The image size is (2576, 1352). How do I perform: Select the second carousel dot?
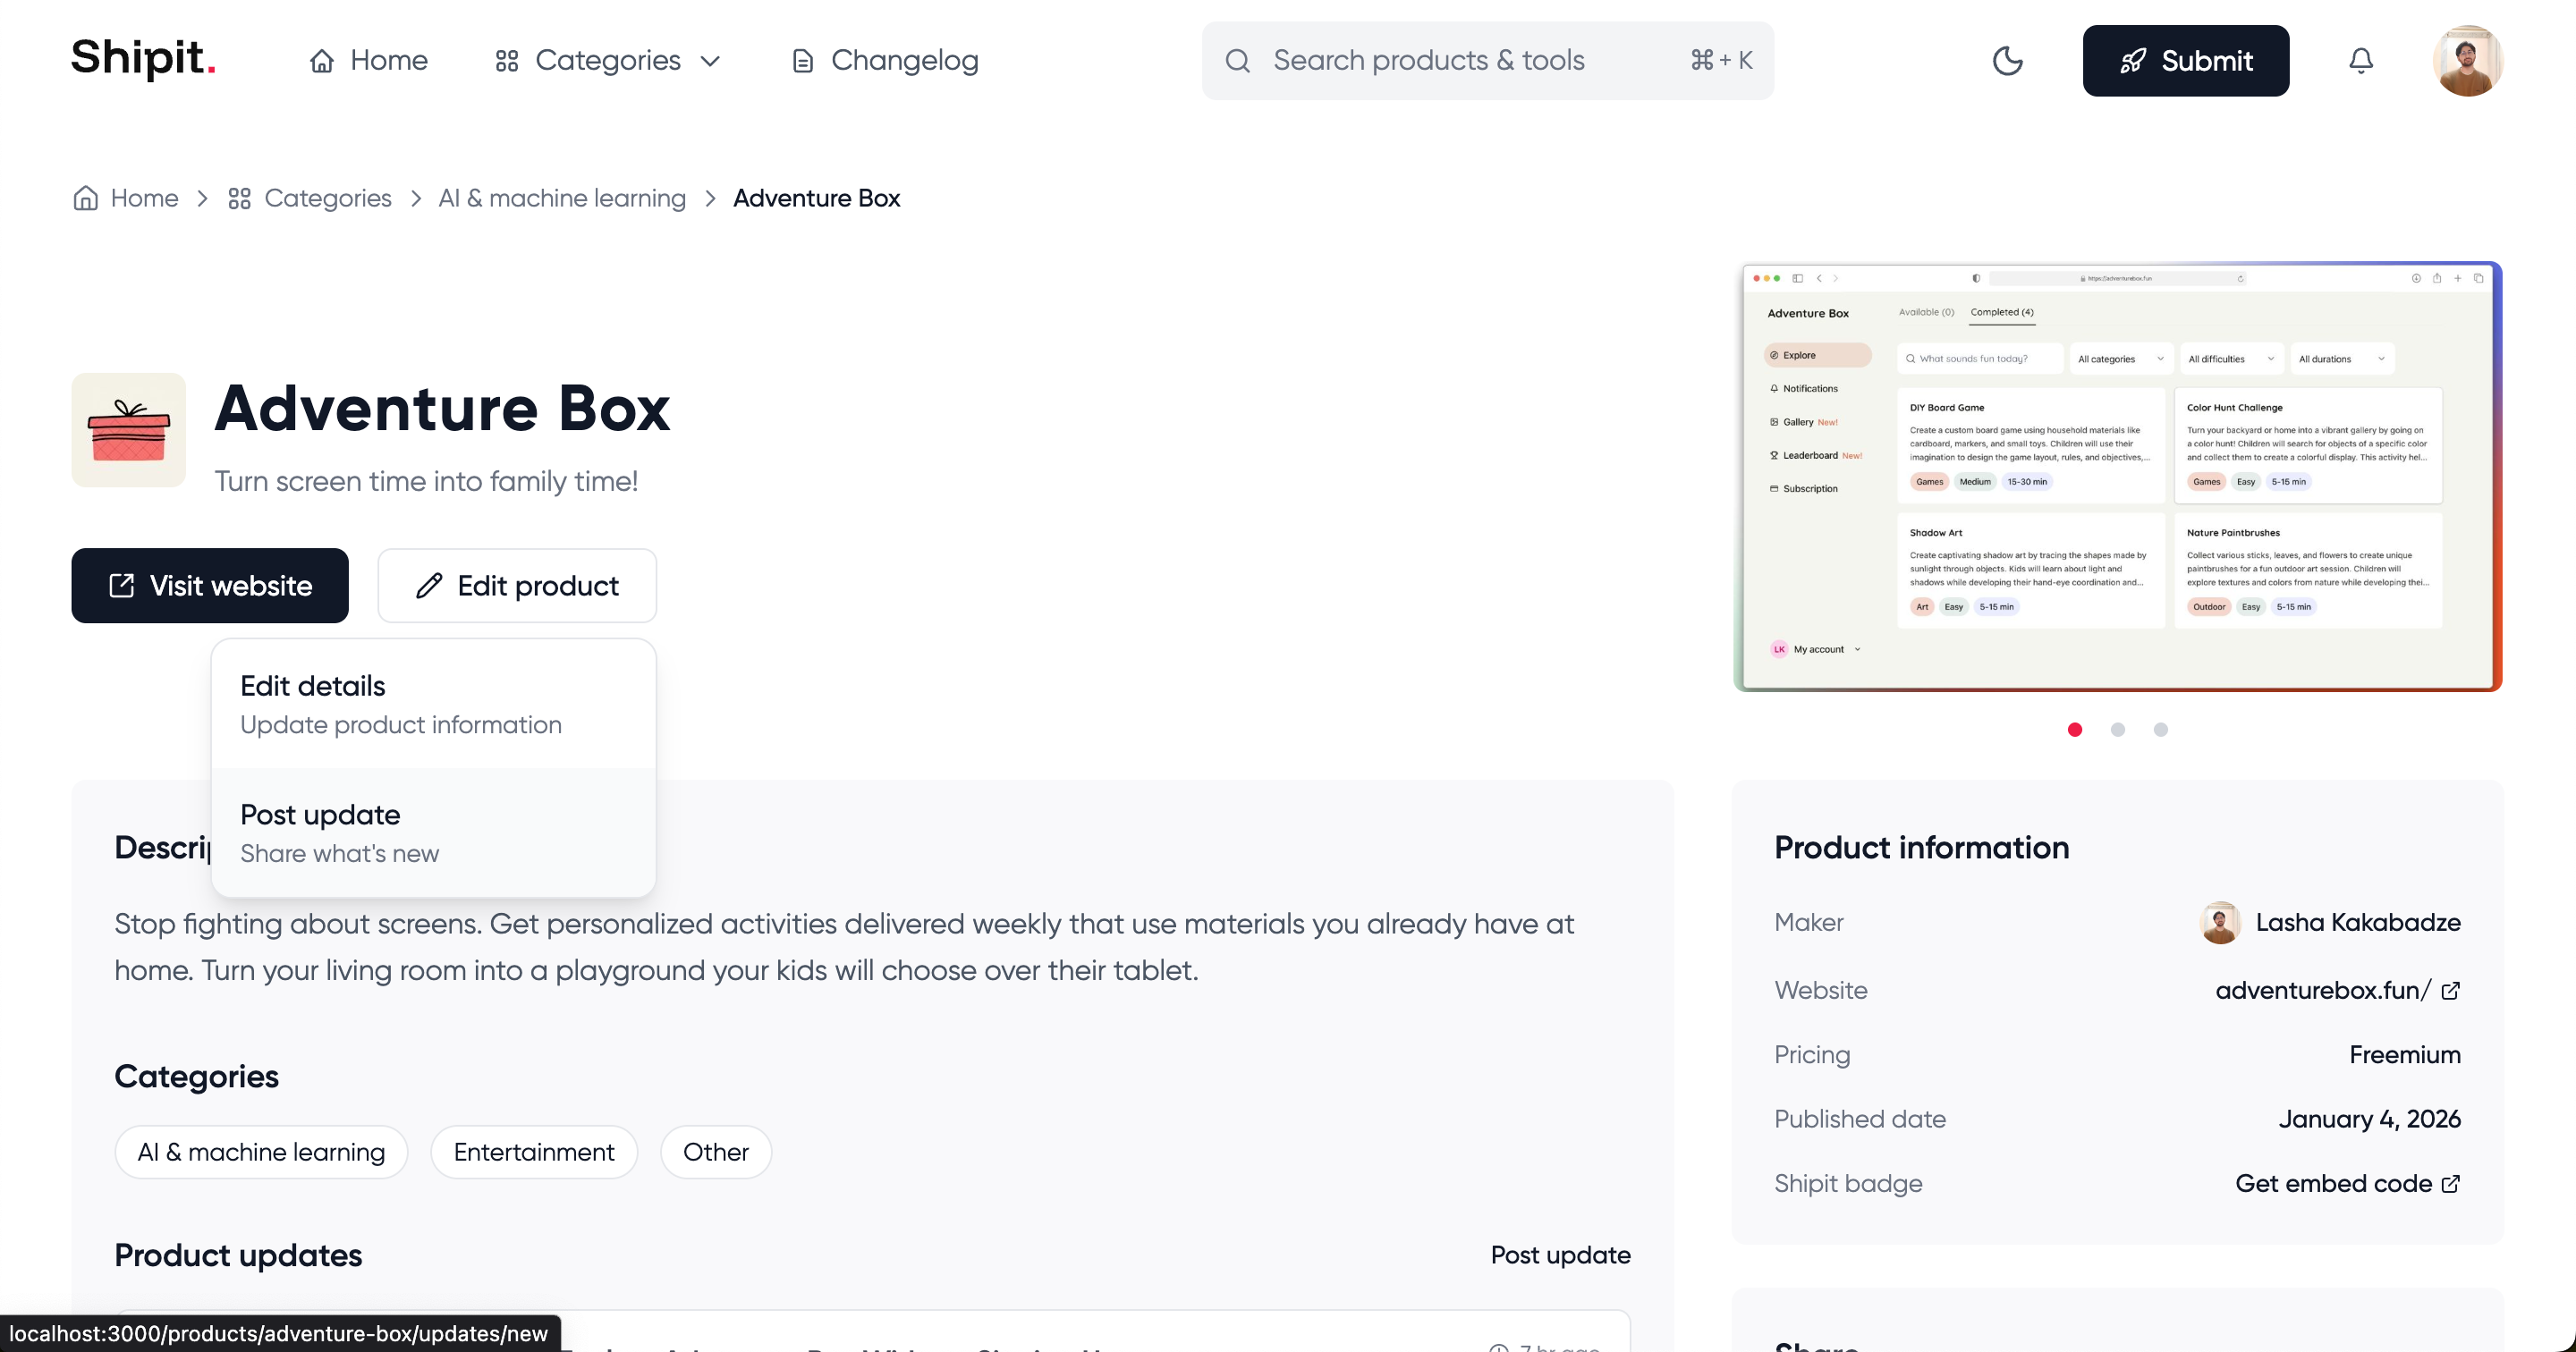(2117, 730)
